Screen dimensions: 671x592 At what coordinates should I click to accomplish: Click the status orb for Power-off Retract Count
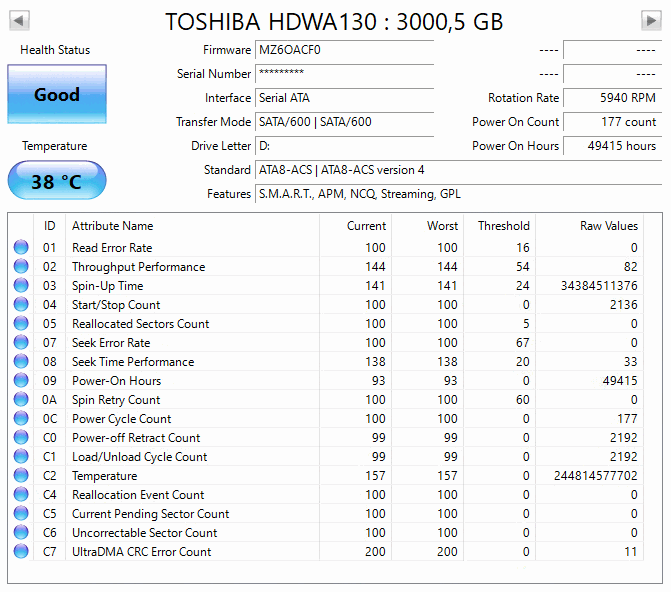[21, 437]
